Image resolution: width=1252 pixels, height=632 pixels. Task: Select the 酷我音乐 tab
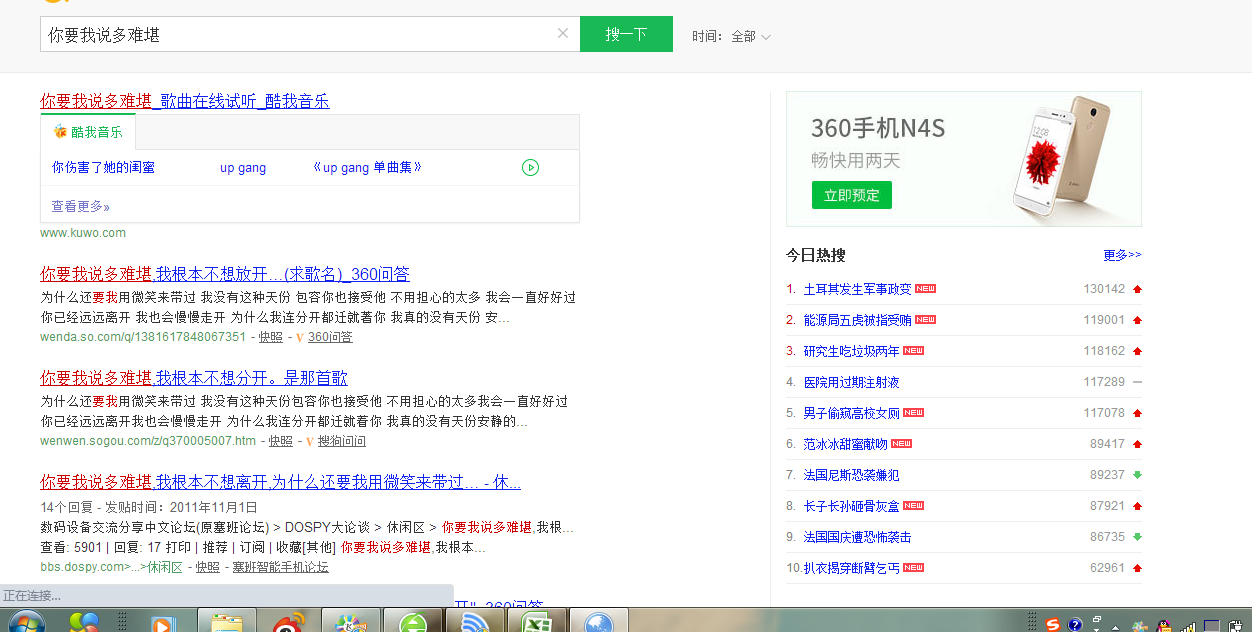click(88, 132)
